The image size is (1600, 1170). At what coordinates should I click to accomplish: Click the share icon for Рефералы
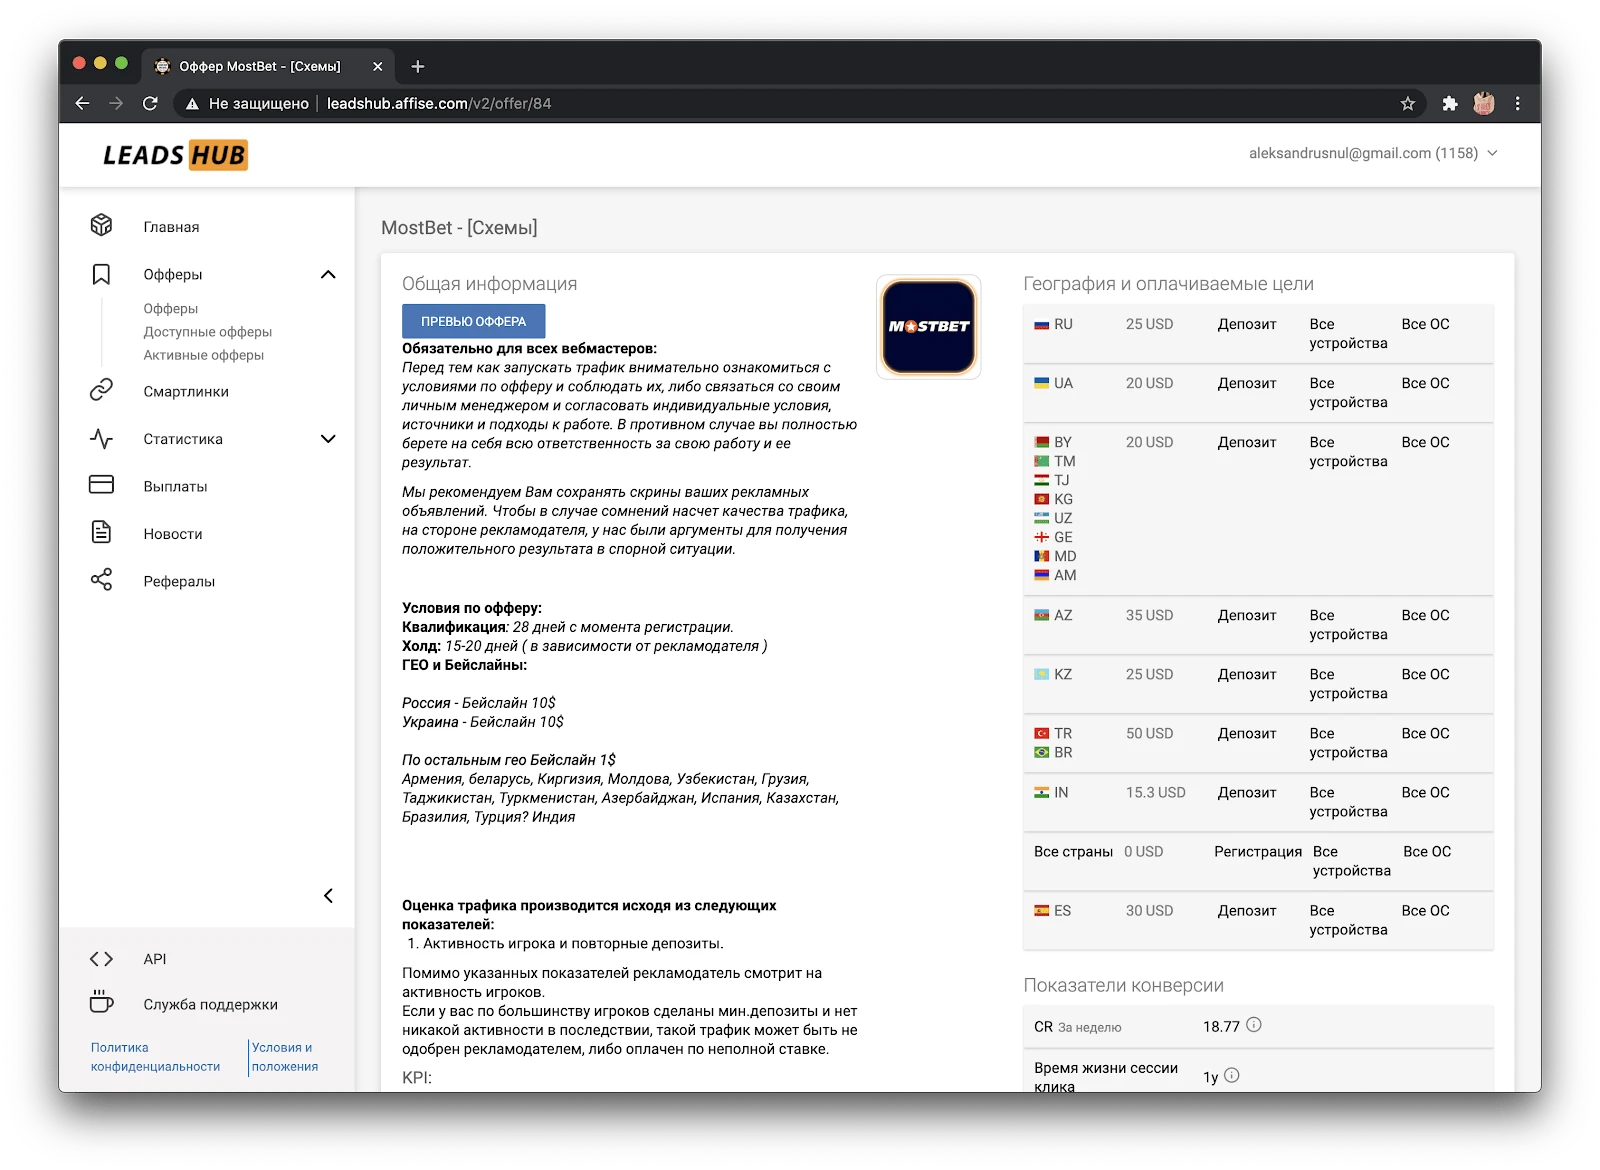coord(101,580)
